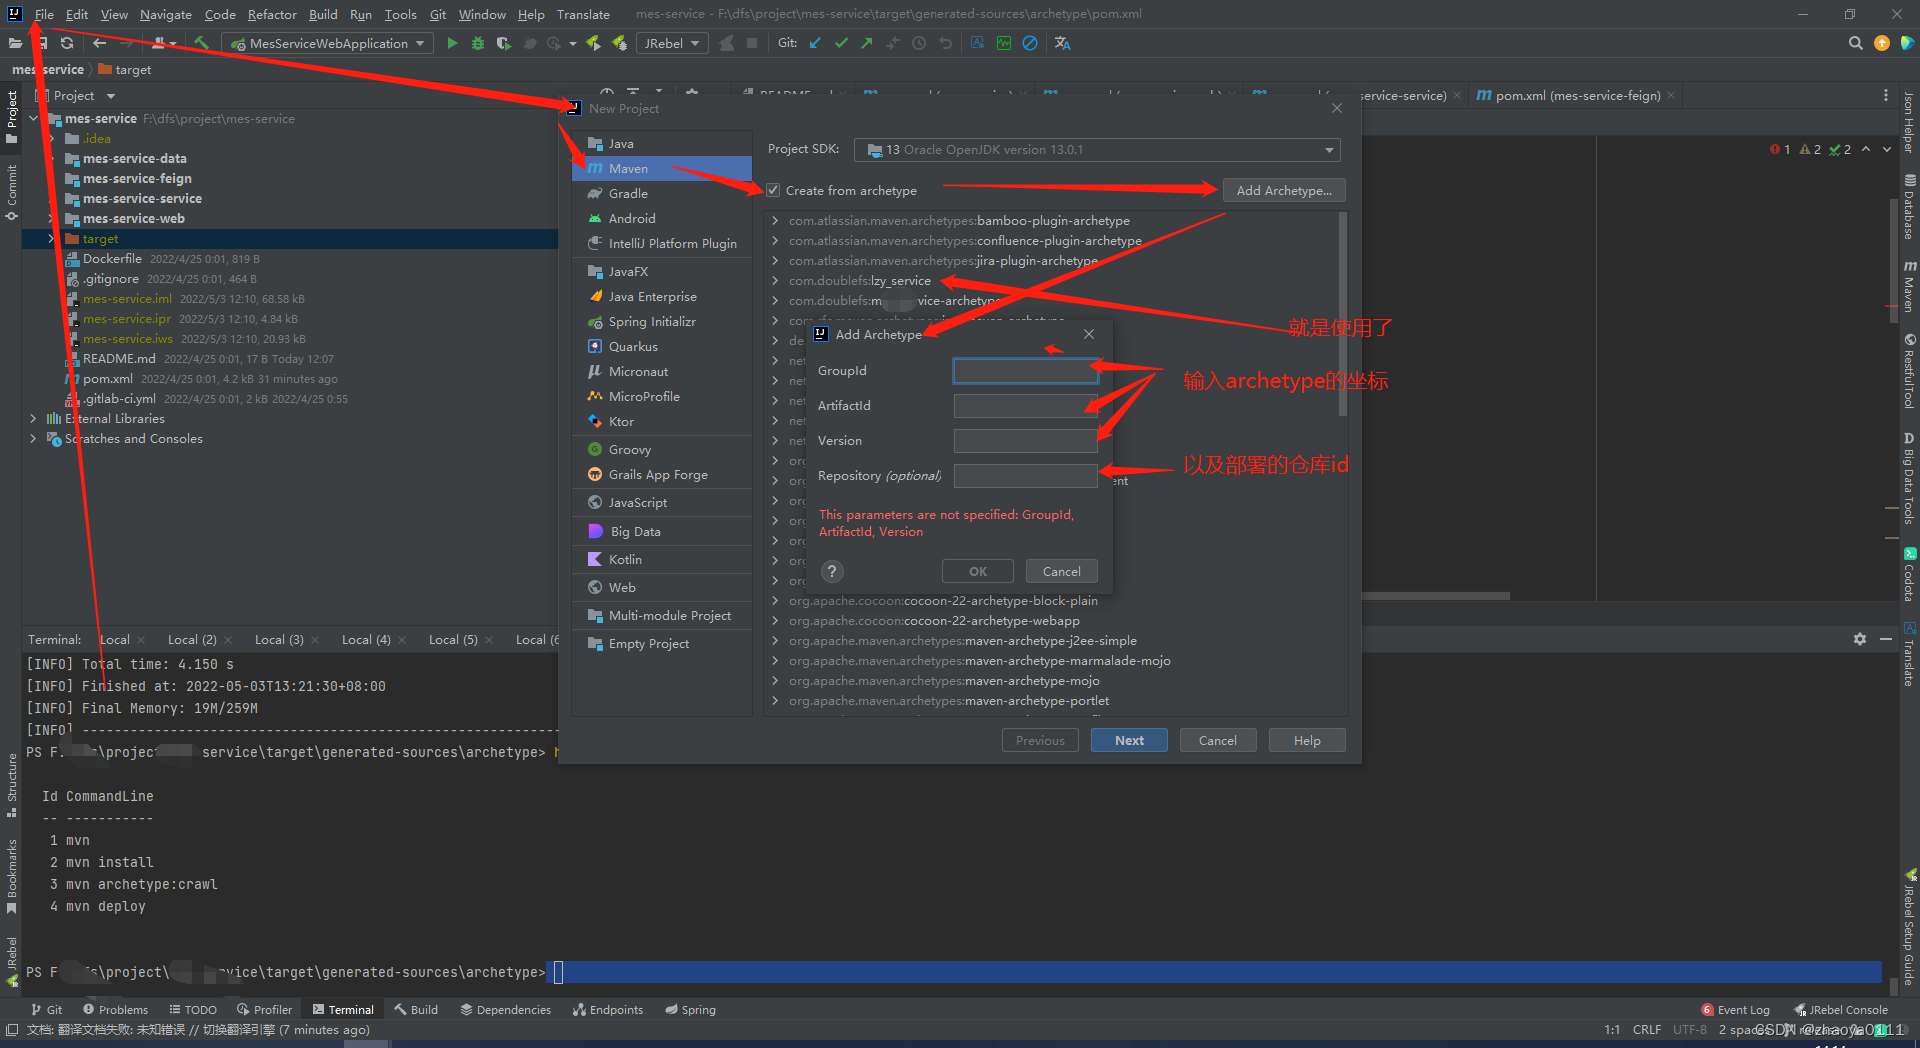Viewport: 1920px width, 1048px height.
Task: Open the Database sidebar tool window
Action: [1909, 207]
